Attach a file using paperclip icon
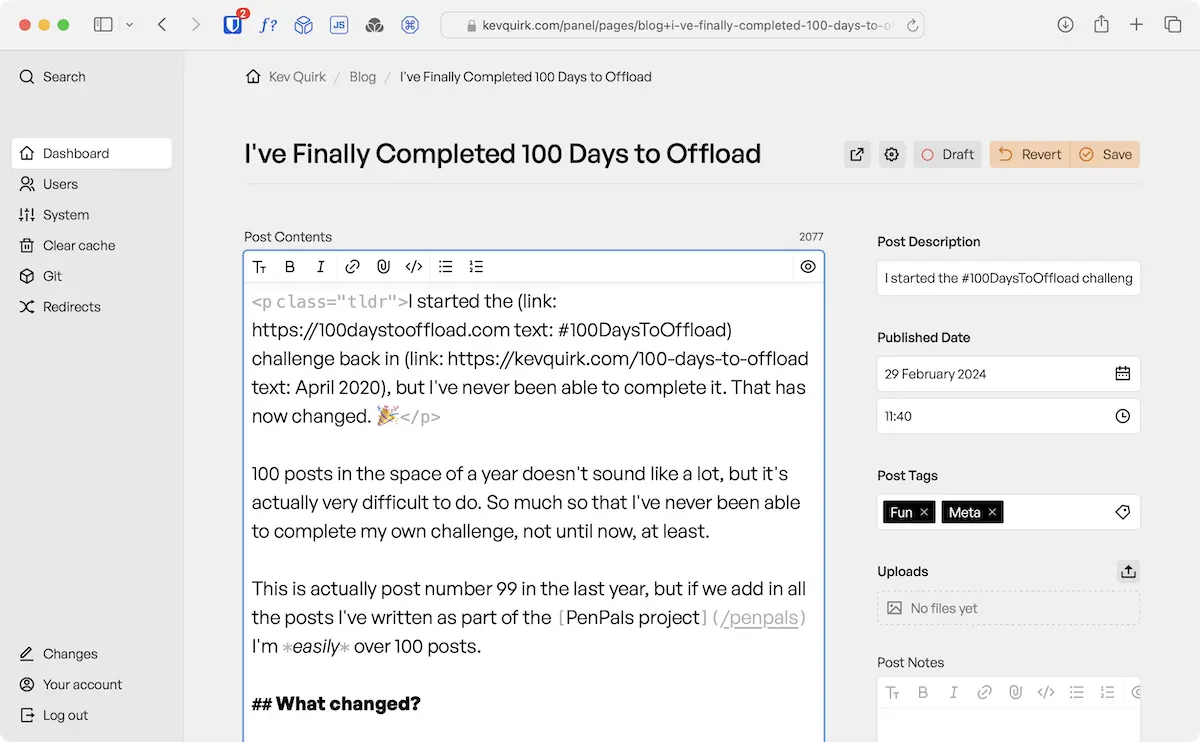This screenshot has width=1200, height=742. click(x=383, y=267)
